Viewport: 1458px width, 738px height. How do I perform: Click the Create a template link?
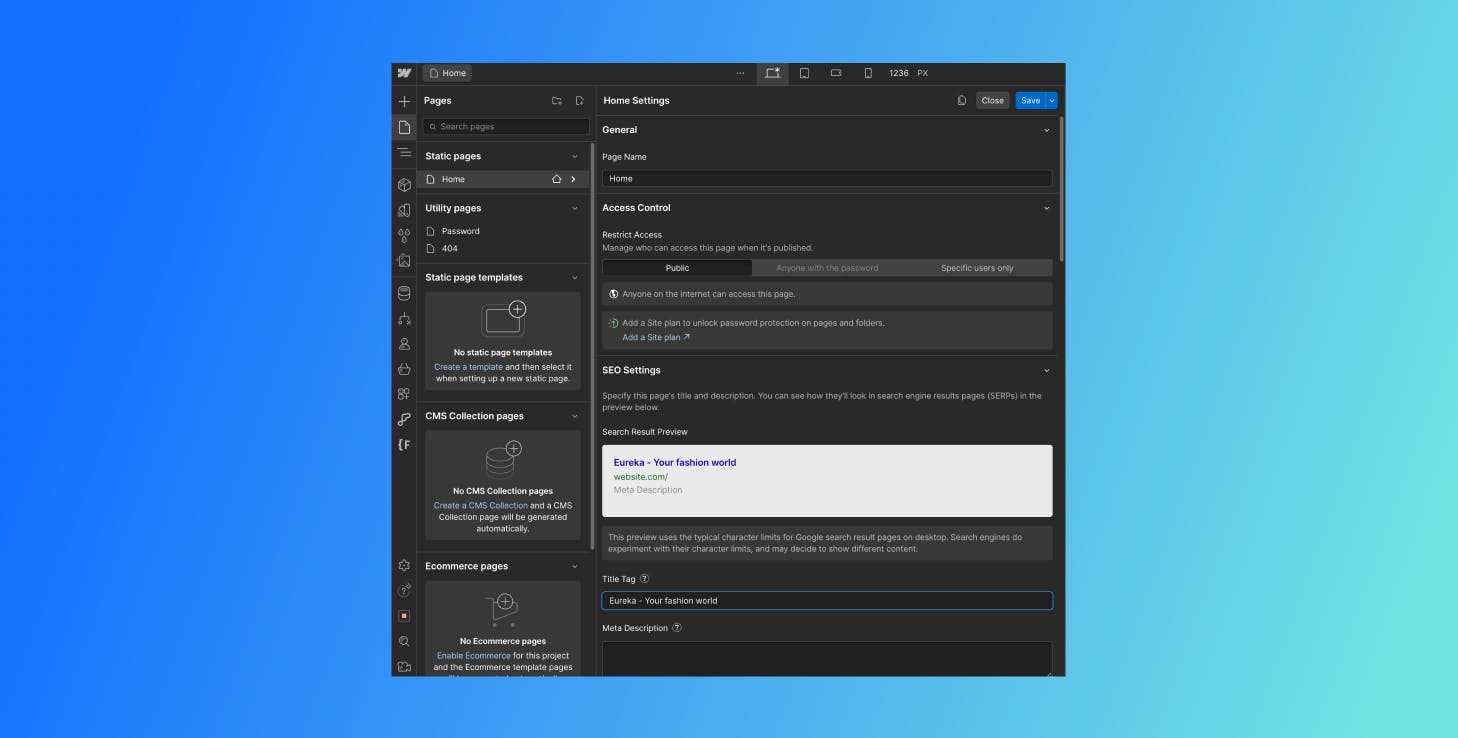[468, 367]
